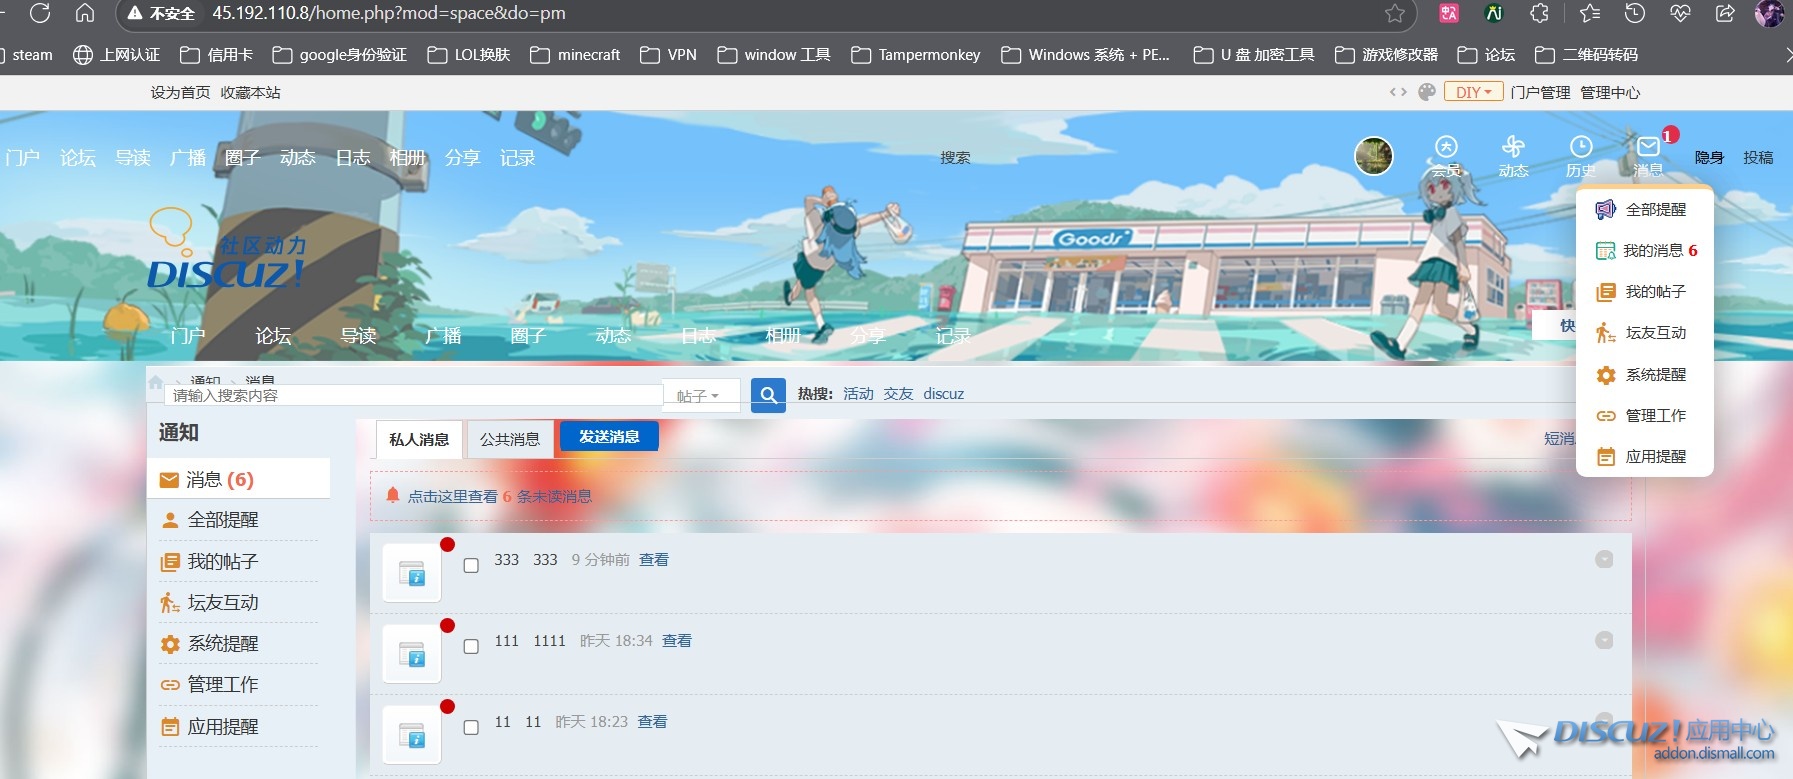This screenshot has width=1793, height=779.
Task: Check the checkbox for message 11
Action: click(471, 728)
